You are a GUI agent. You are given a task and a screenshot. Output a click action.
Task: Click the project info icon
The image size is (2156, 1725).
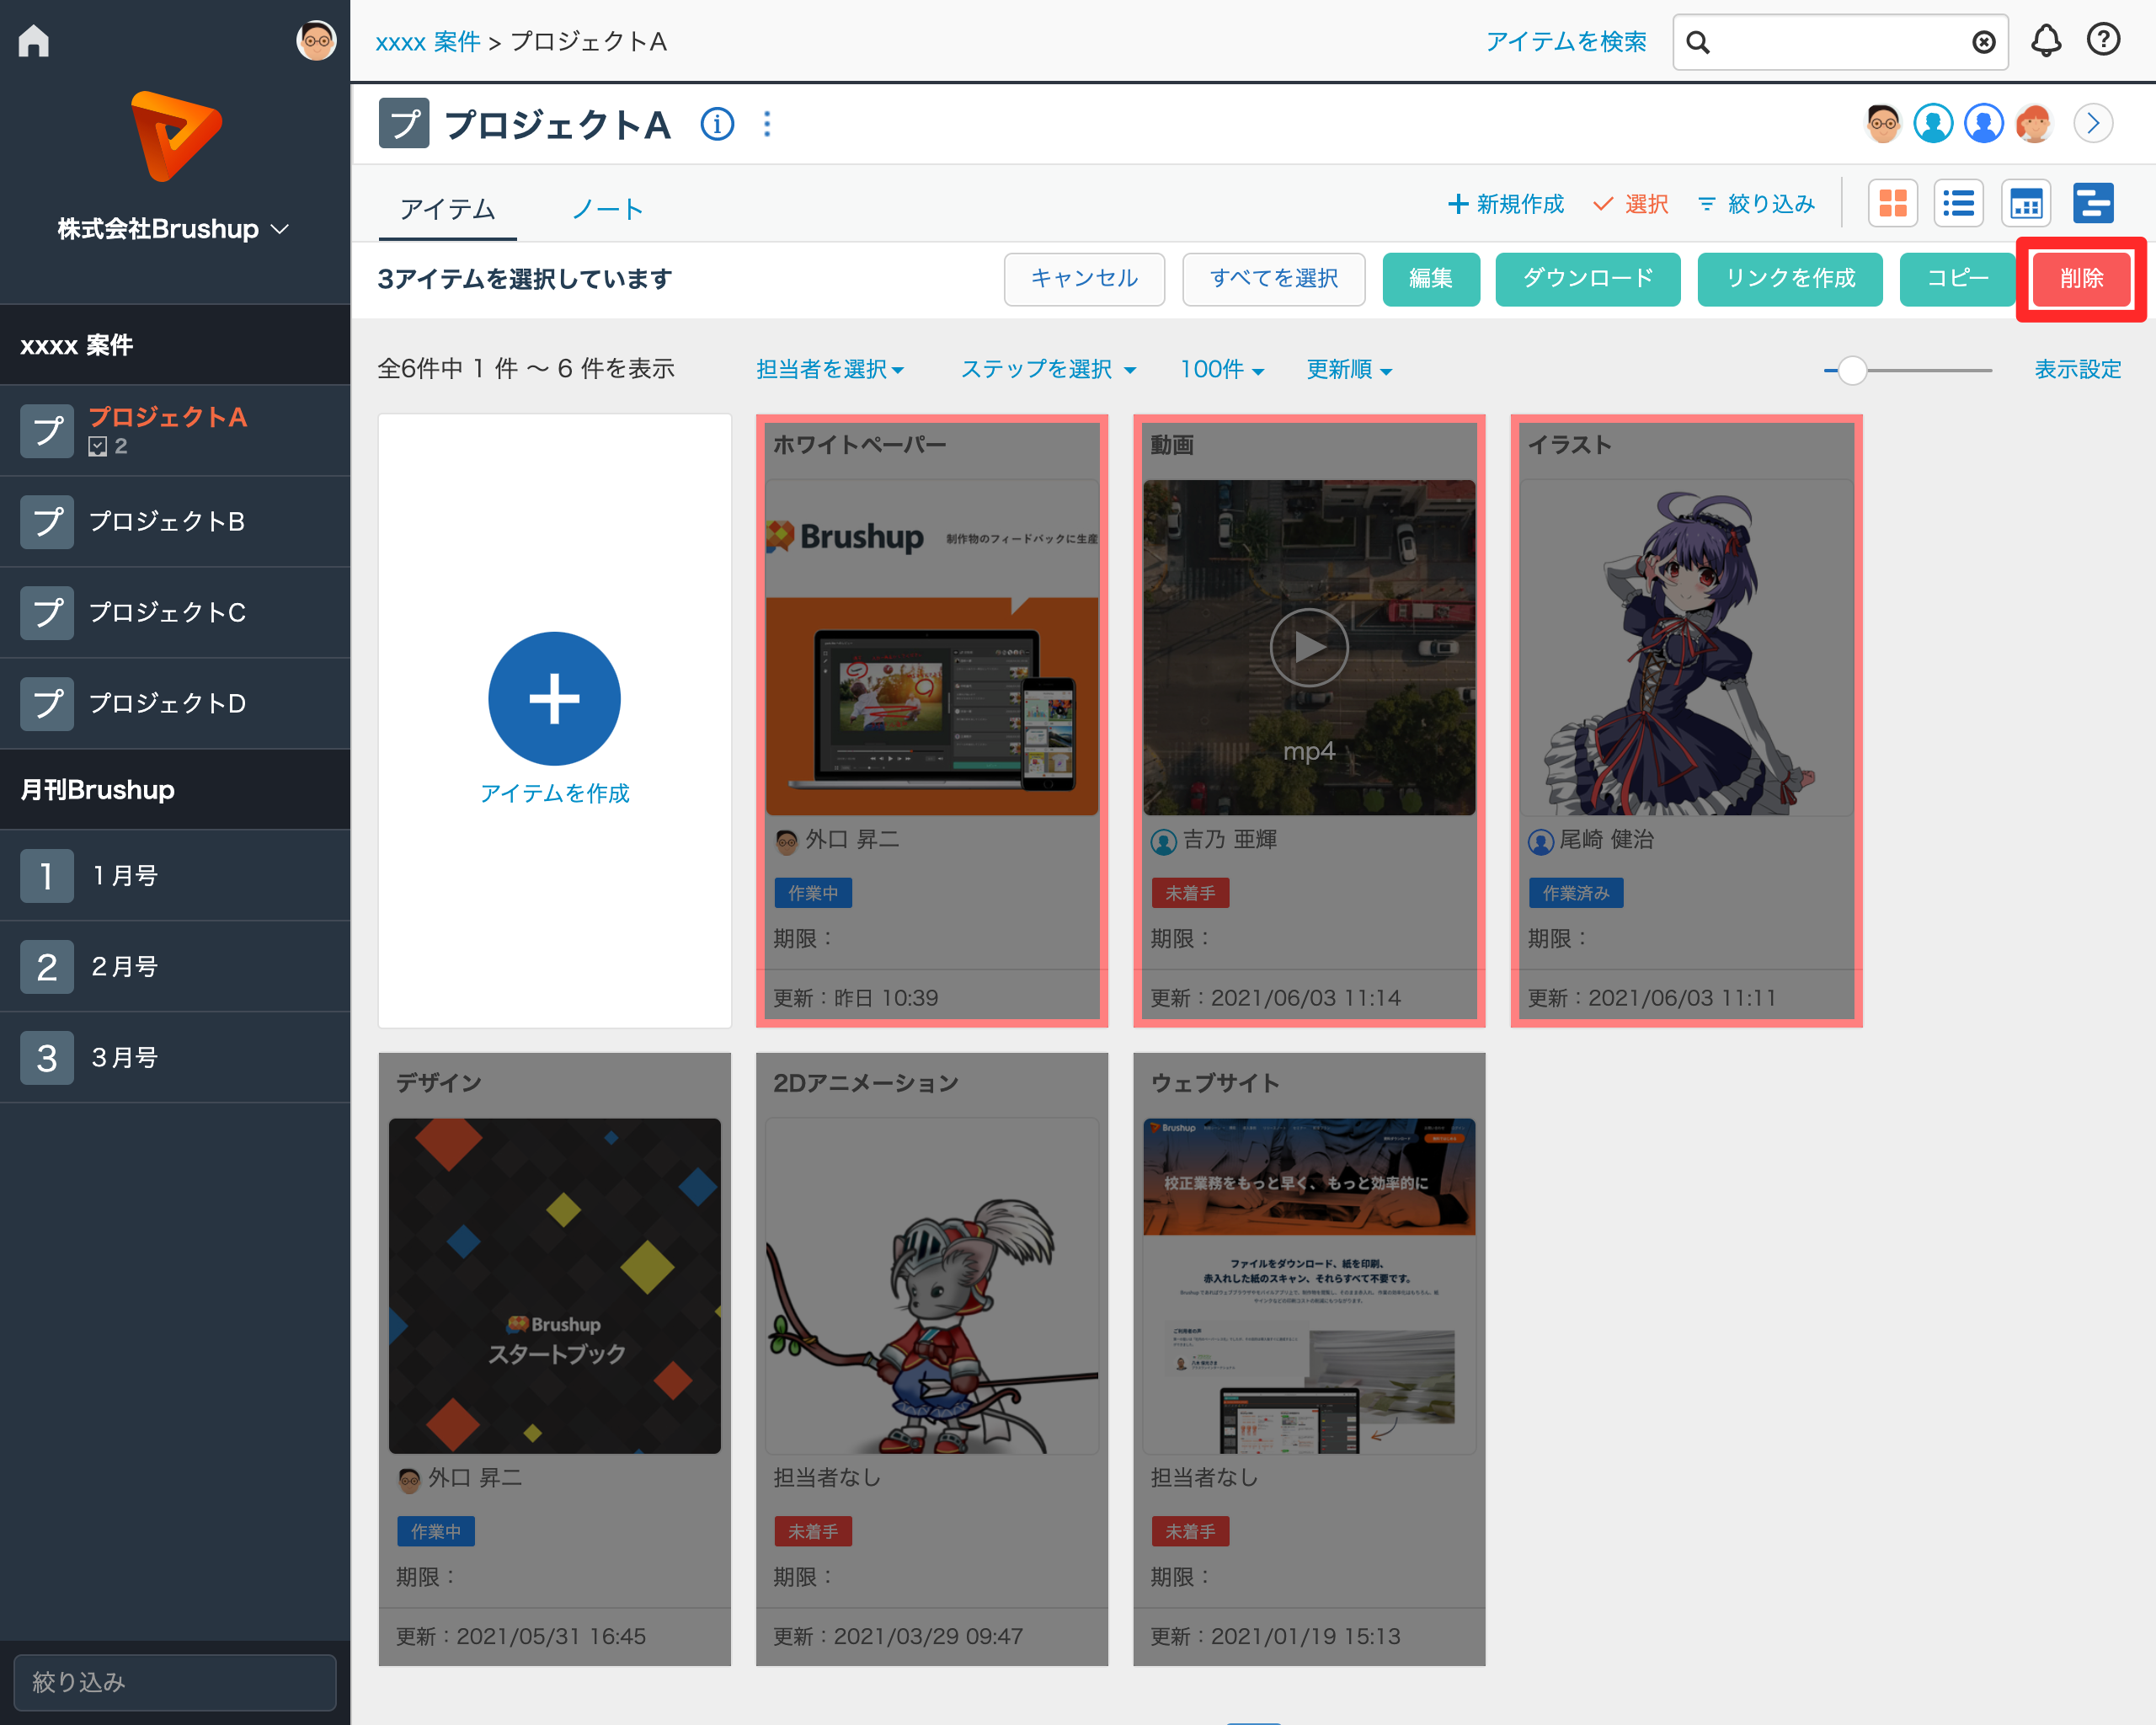point(717,124)
